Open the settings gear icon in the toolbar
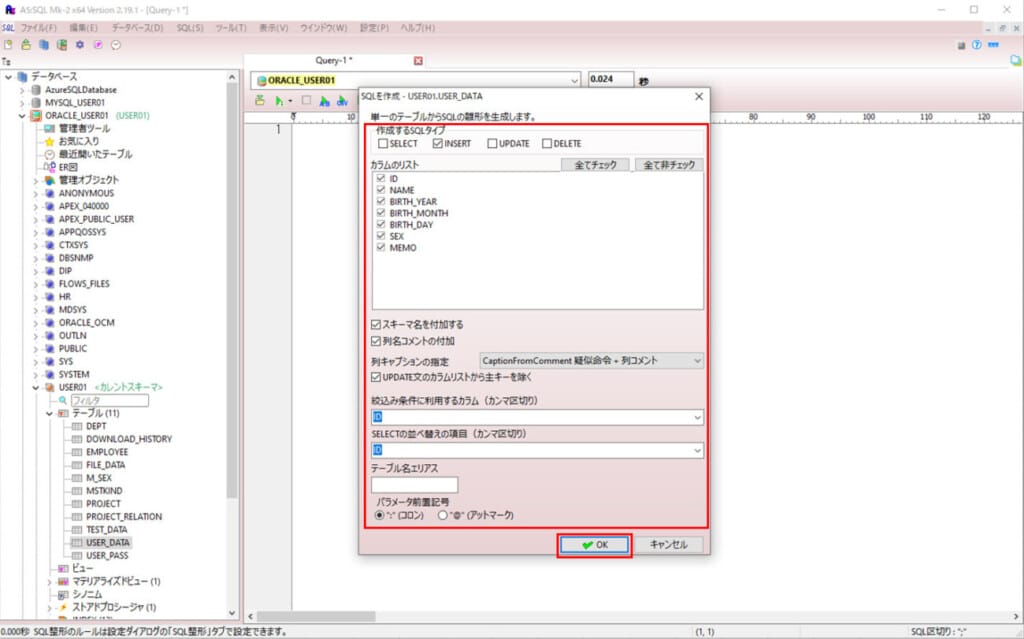 pyautogui.click(x=79, y=44)
